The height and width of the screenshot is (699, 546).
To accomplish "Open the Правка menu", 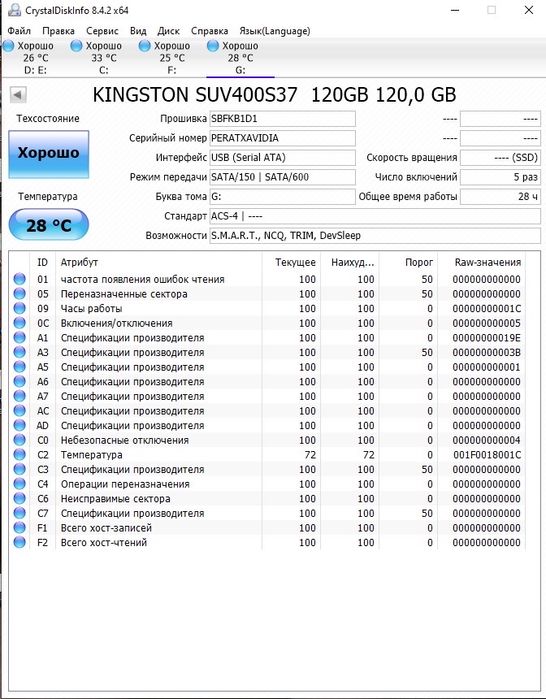I will pos(58,31).
